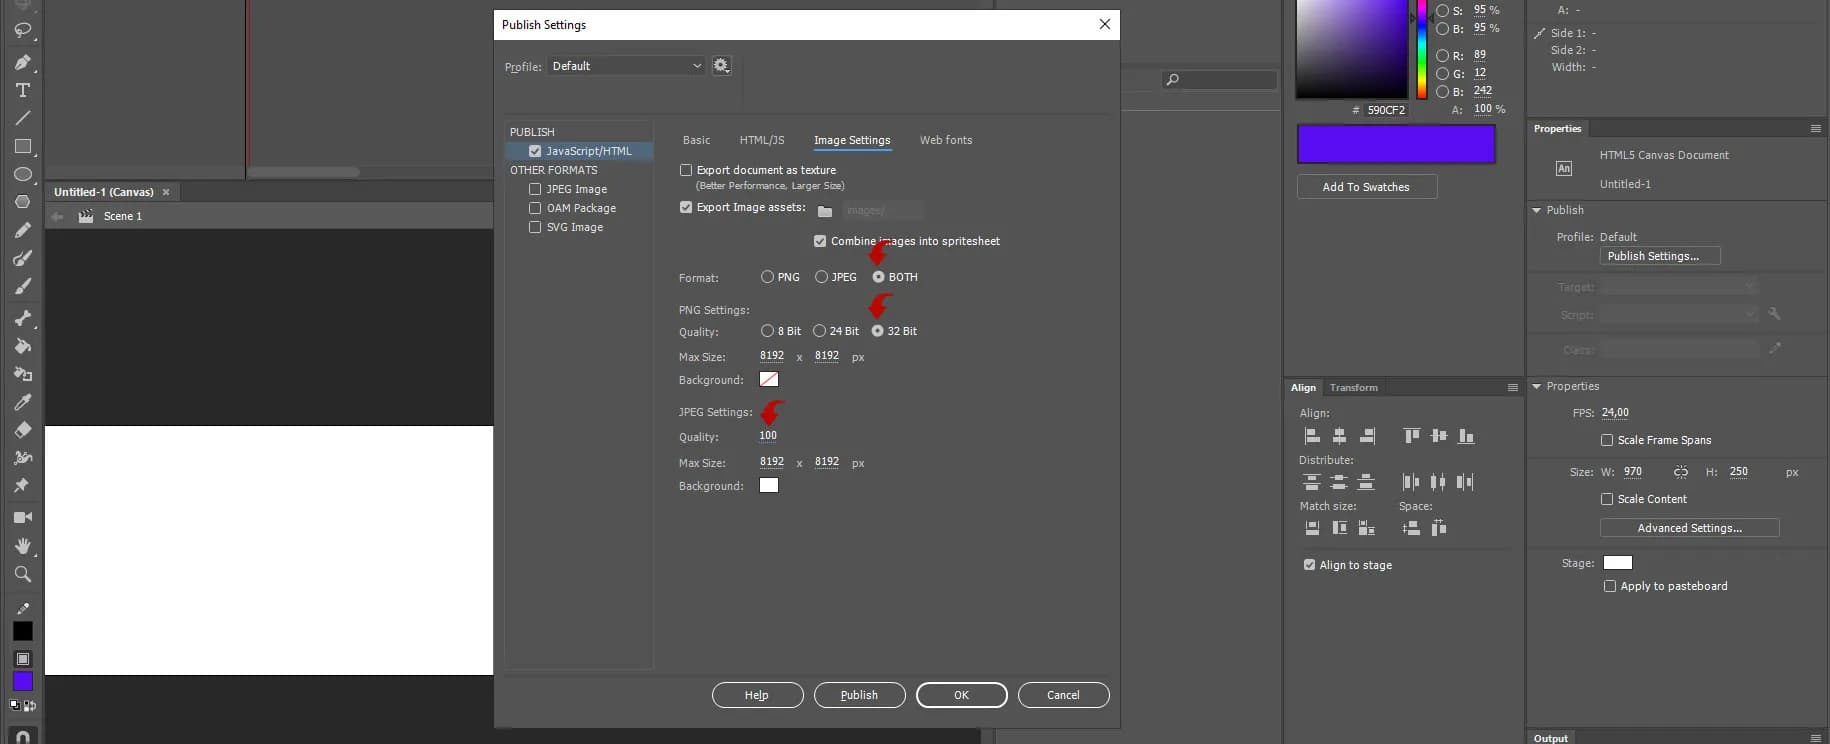Toggle width-height link in Properties panel
The height and width of the screenshot is (744, 1830).
point(1681,472)
